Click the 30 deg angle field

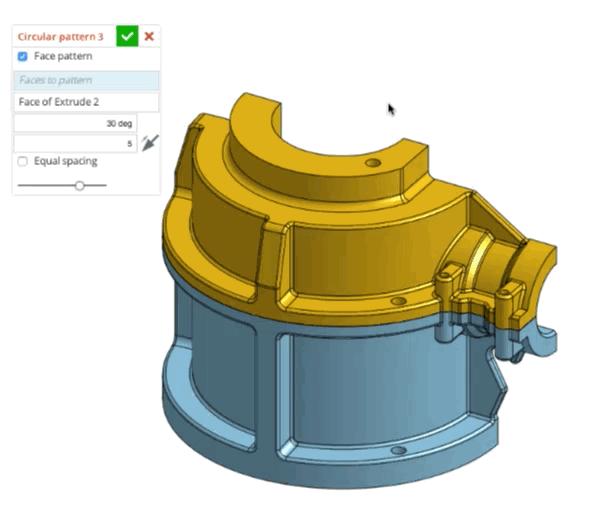(75, 123)
